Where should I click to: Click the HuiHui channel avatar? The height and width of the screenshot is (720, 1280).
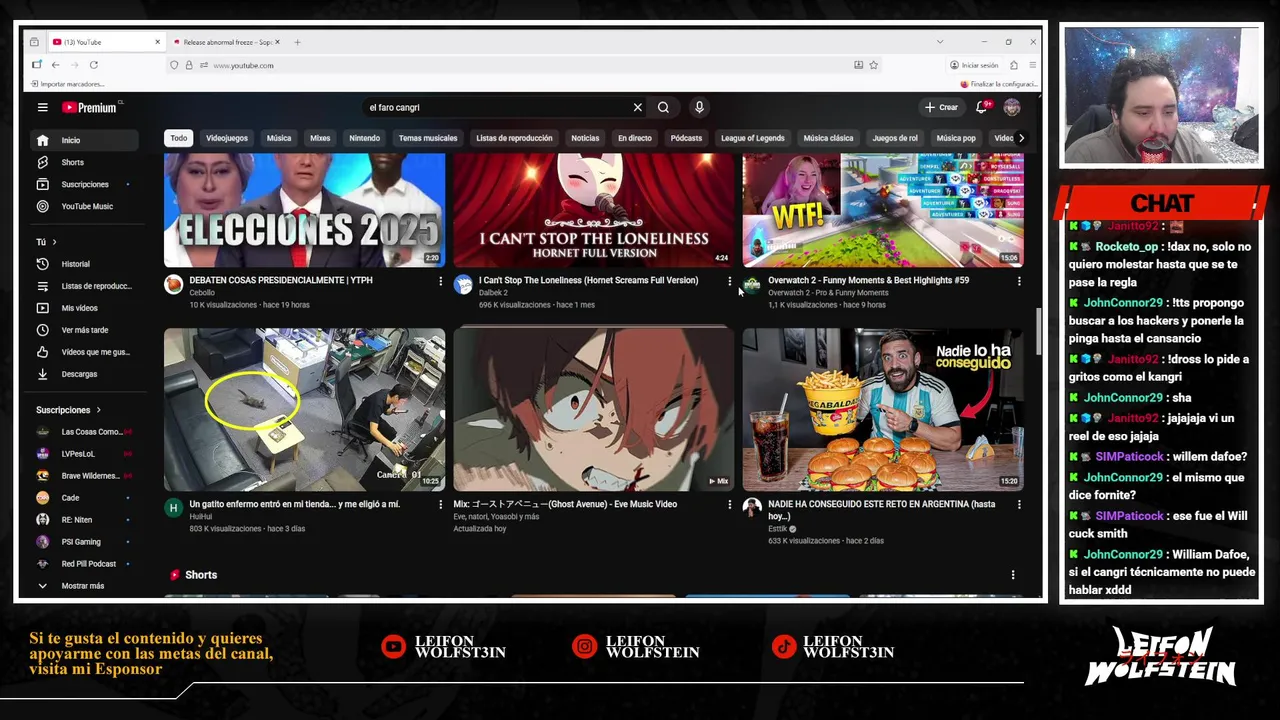coord(173,509)
